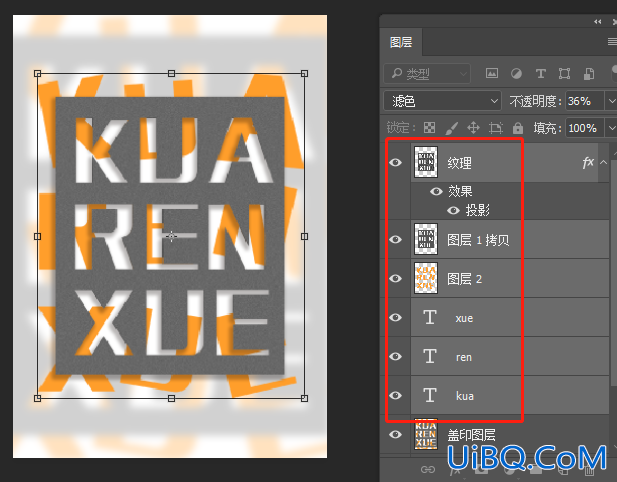
Task: Hide the ren text layer
Action: point(395,356)
